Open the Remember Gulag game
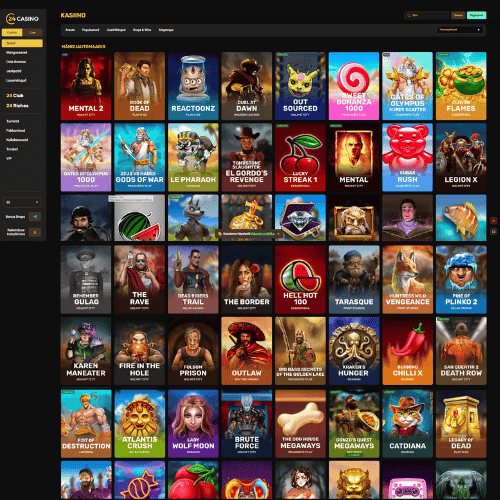500x500 pixels. coord(86,280)
